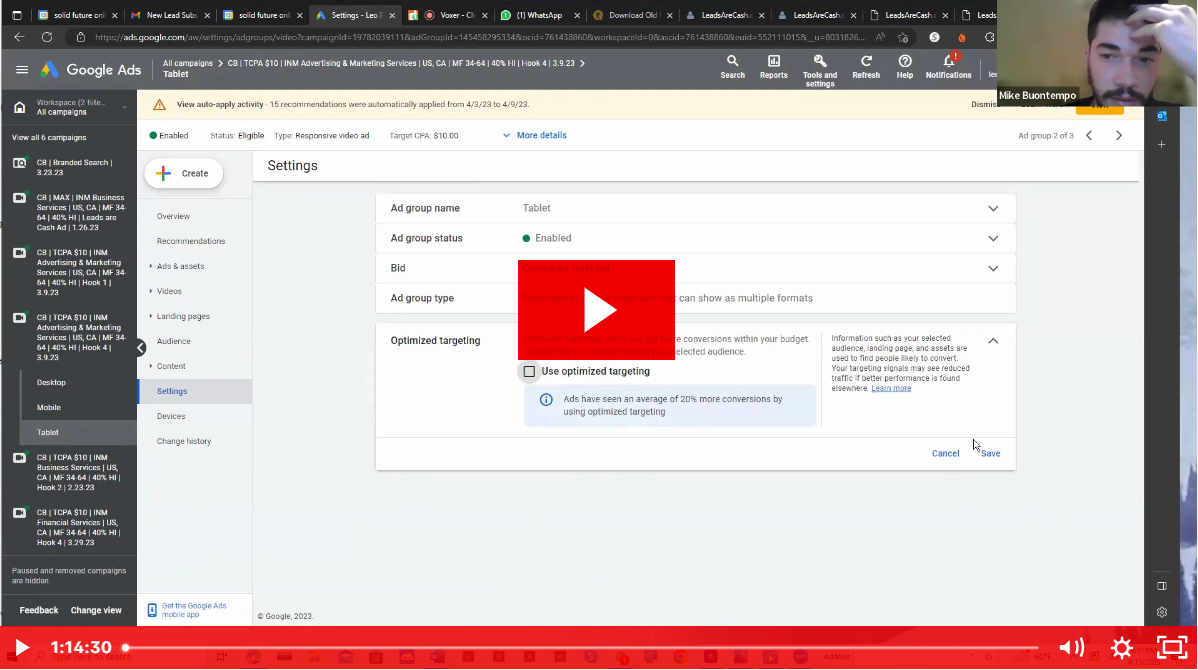Mute the video with the speaker icon

tap(1071, 648)
